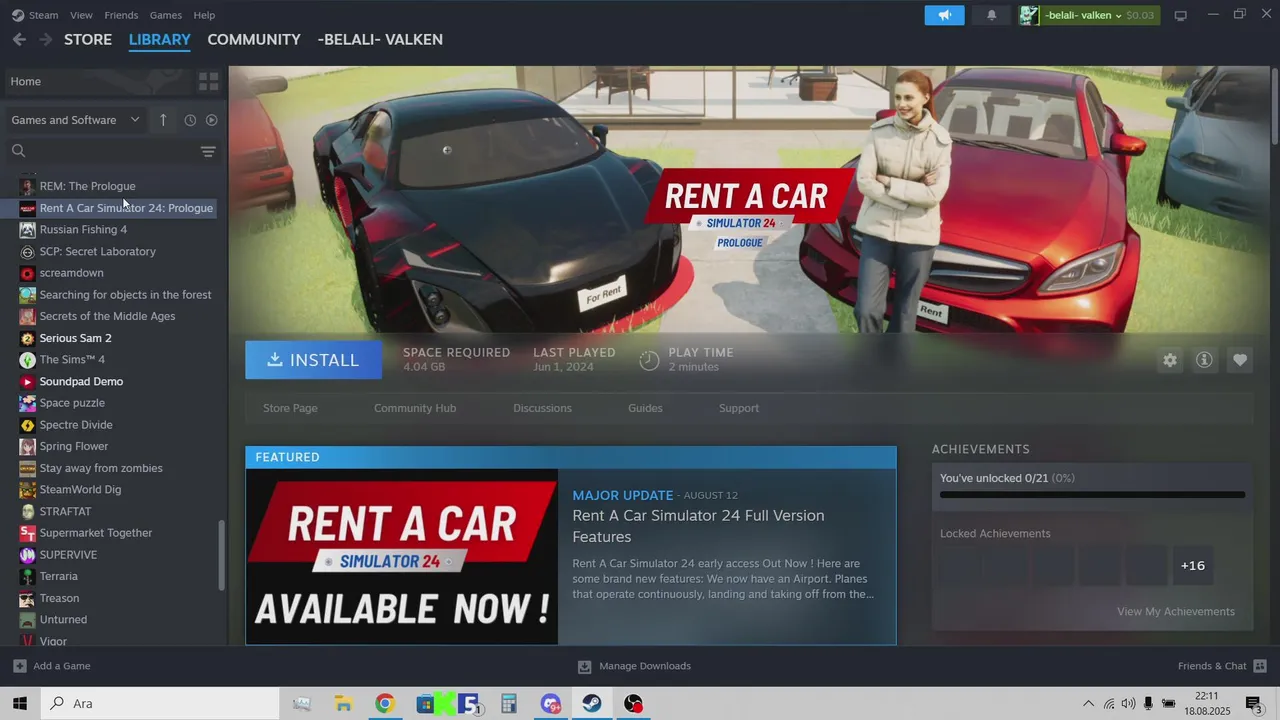
Task: Open the account dropdown -belali- valken
Action: coord(1088,15)
